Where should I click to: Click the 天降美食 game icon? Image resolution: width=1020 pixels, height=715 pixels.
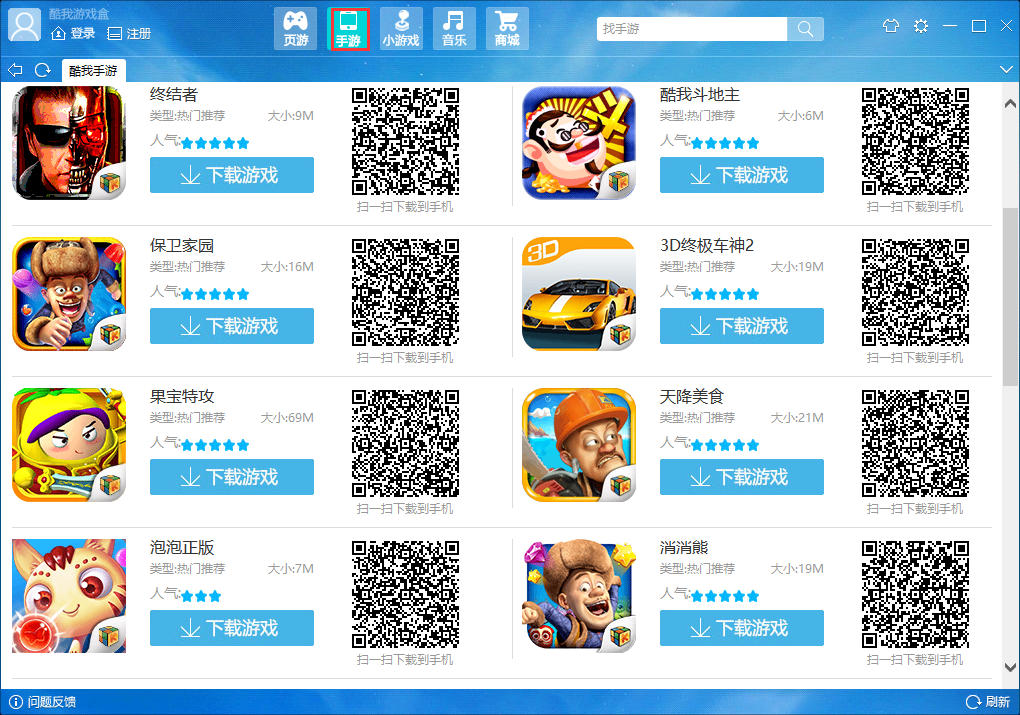[579, 444]
